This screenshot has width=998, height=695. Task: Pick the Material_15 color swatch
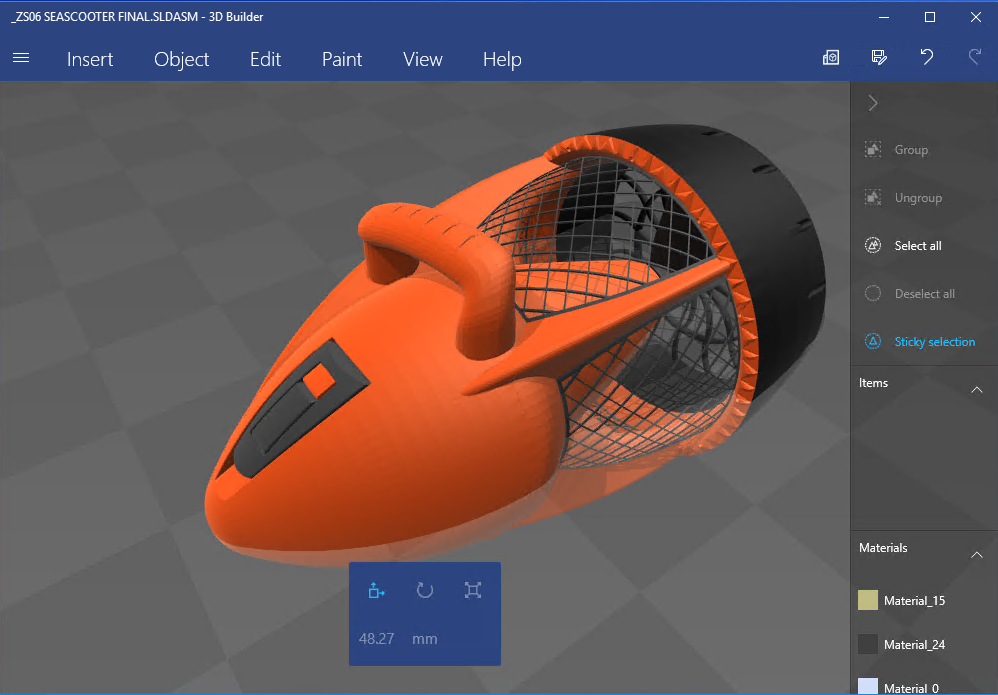tap(868, 600)
